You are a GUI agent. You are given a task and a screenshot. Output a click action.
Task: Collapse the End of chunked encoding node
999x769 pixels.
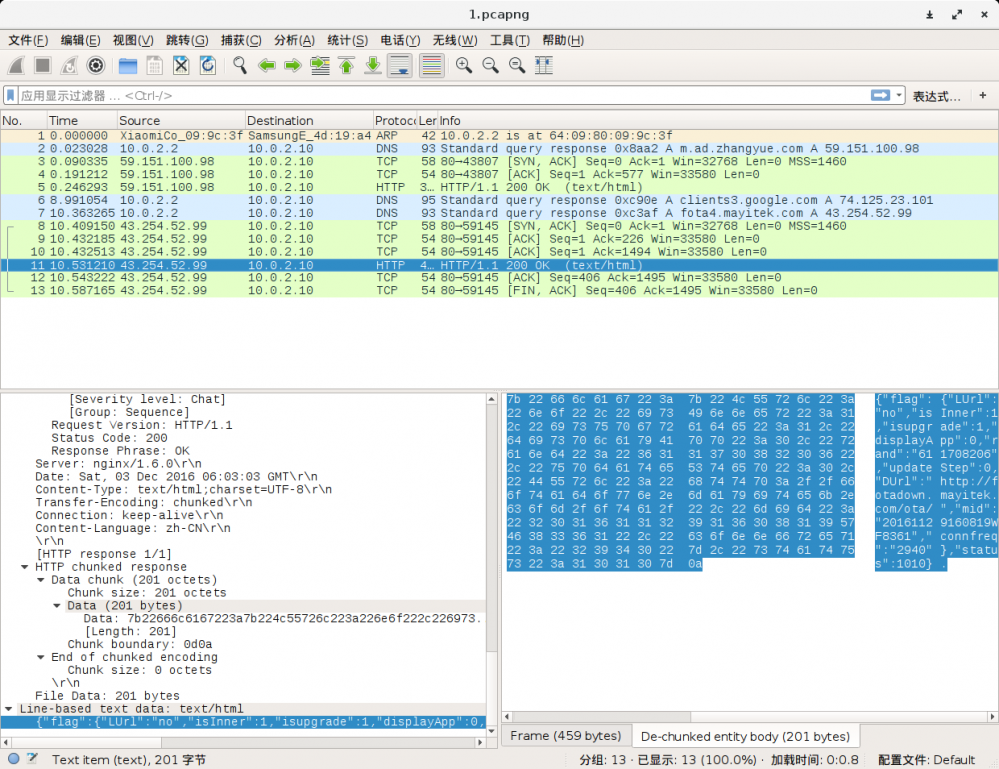pos(41,657)
